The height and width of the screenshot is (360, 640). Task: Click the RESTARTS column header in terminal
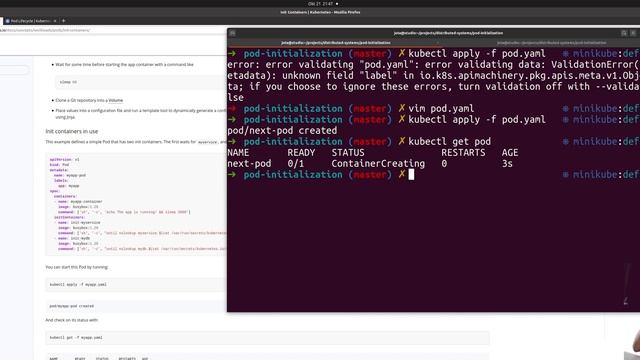463,153
